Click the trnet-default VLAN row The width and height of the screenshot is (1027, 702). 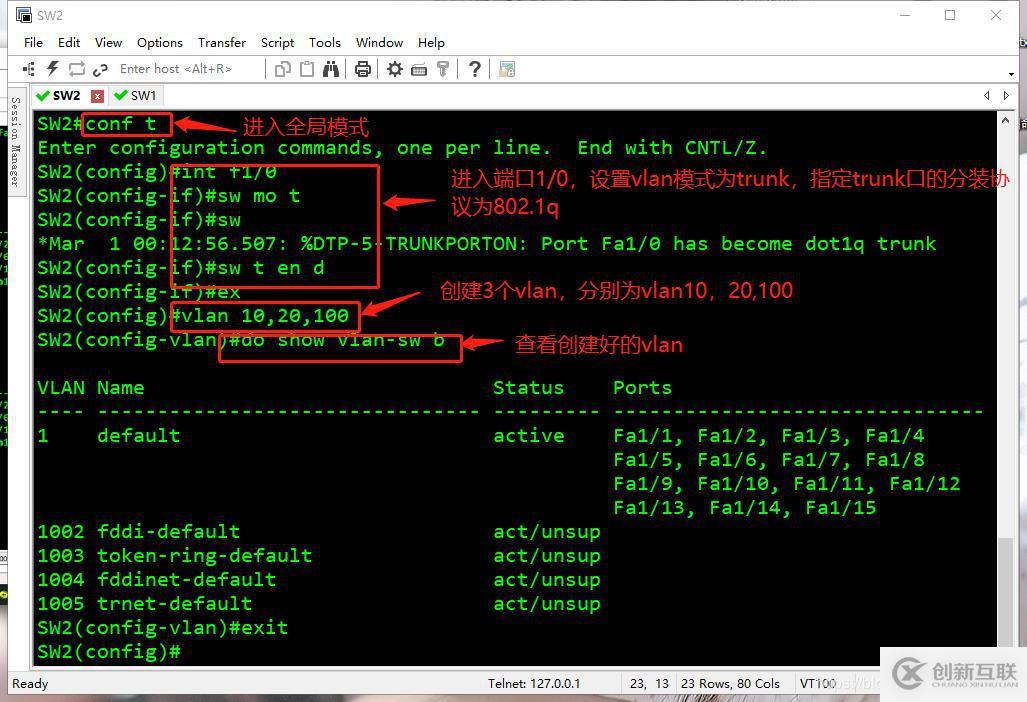coord(318,604)
